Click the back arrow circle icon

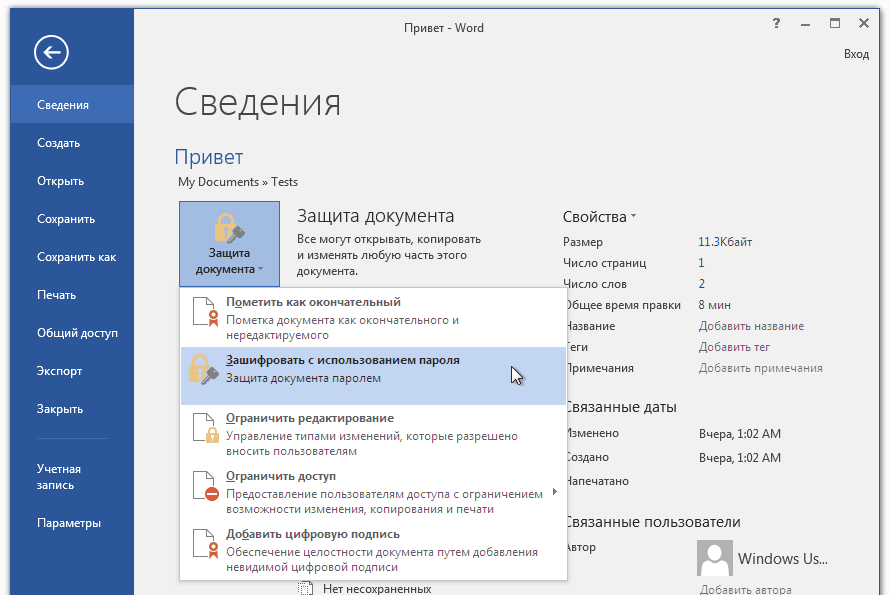pyautogui.click(x=51, y=53)
